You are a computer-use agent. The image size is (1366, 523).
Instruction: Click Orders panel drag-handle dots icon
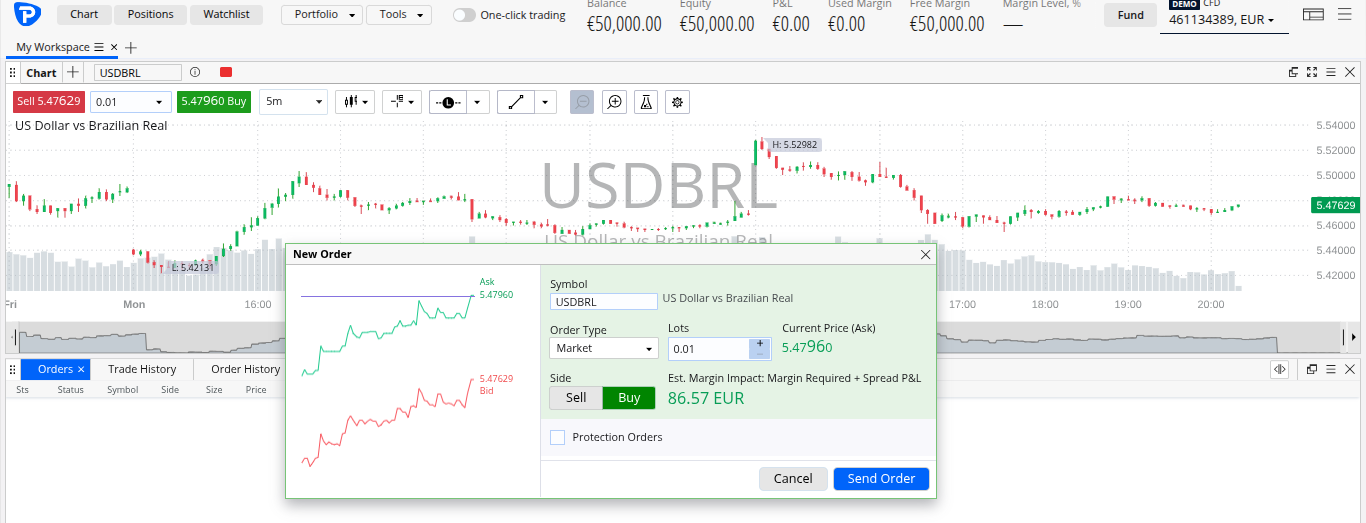point(13,369)
